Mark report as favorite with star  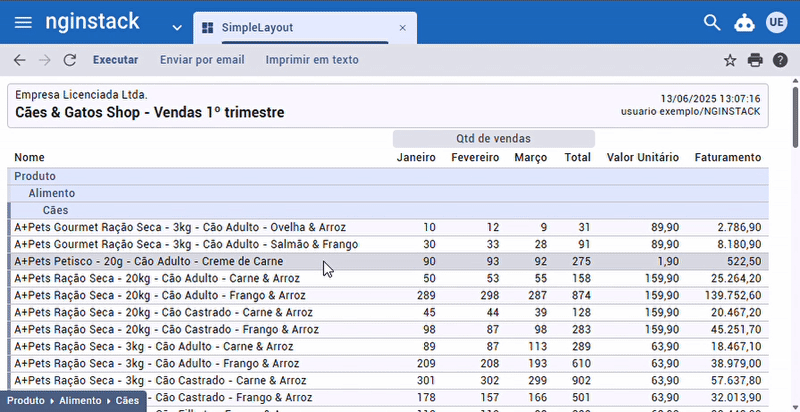[x=730, y=60]
